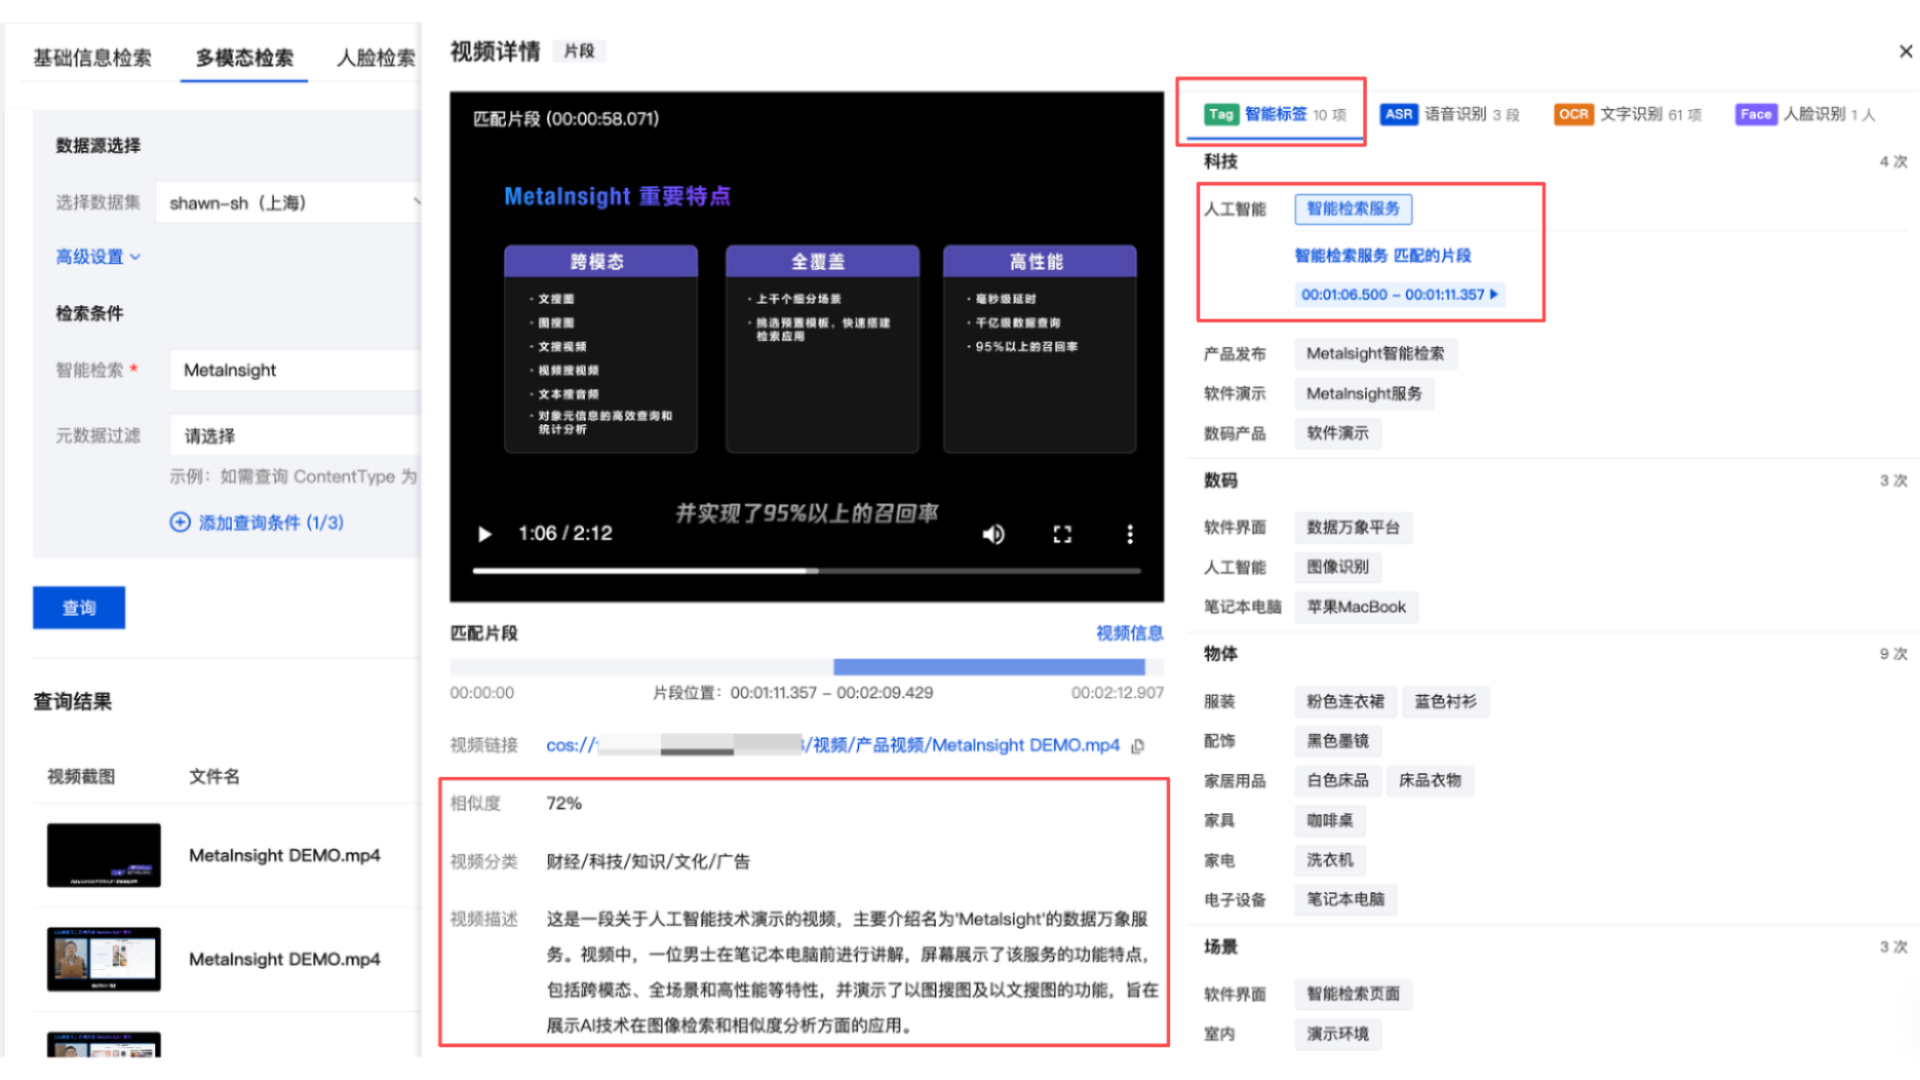Select the 苹果MacBook tag
Screen dimensions: 1920x1080
pos(1356,607)
